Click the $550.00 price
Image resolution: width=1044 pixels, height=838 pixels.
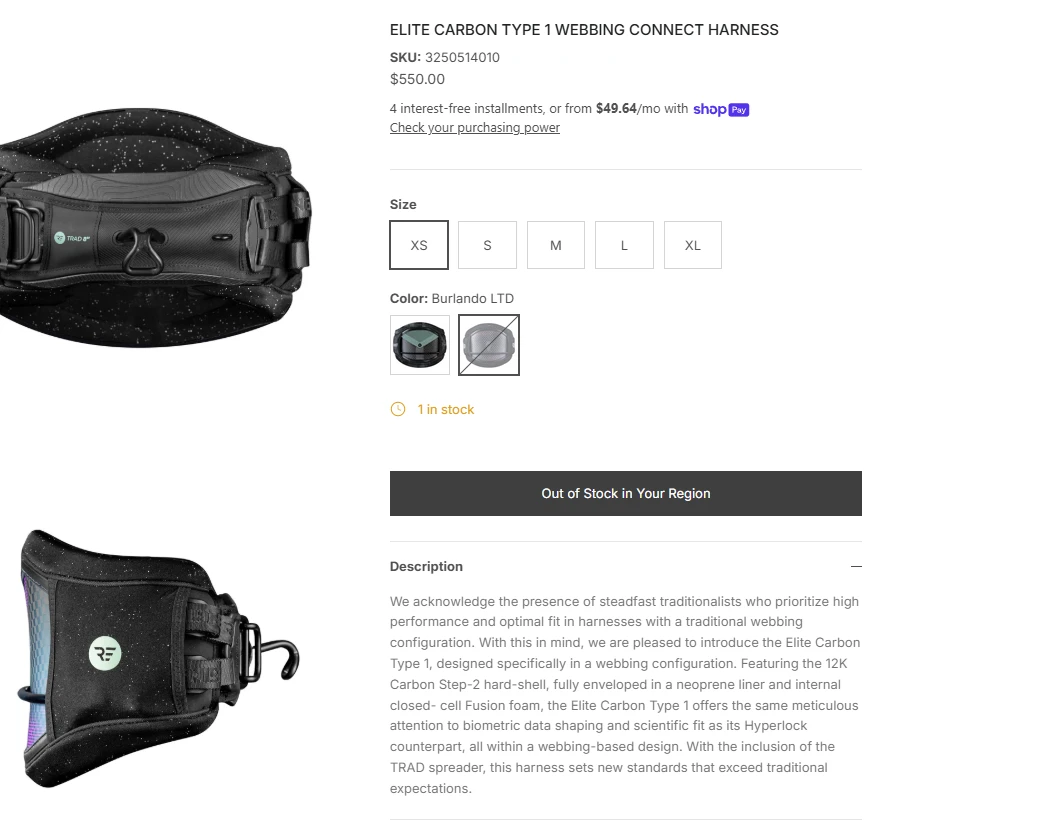click(417, 79)
